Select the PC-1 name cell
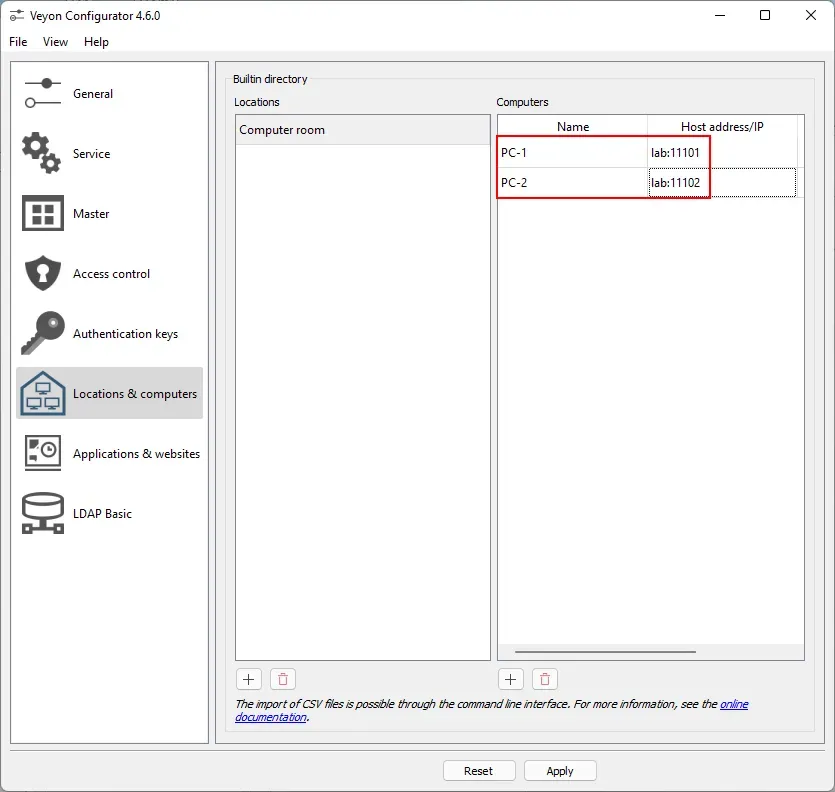The image size is (835, 792). click(x=572, y=153)
